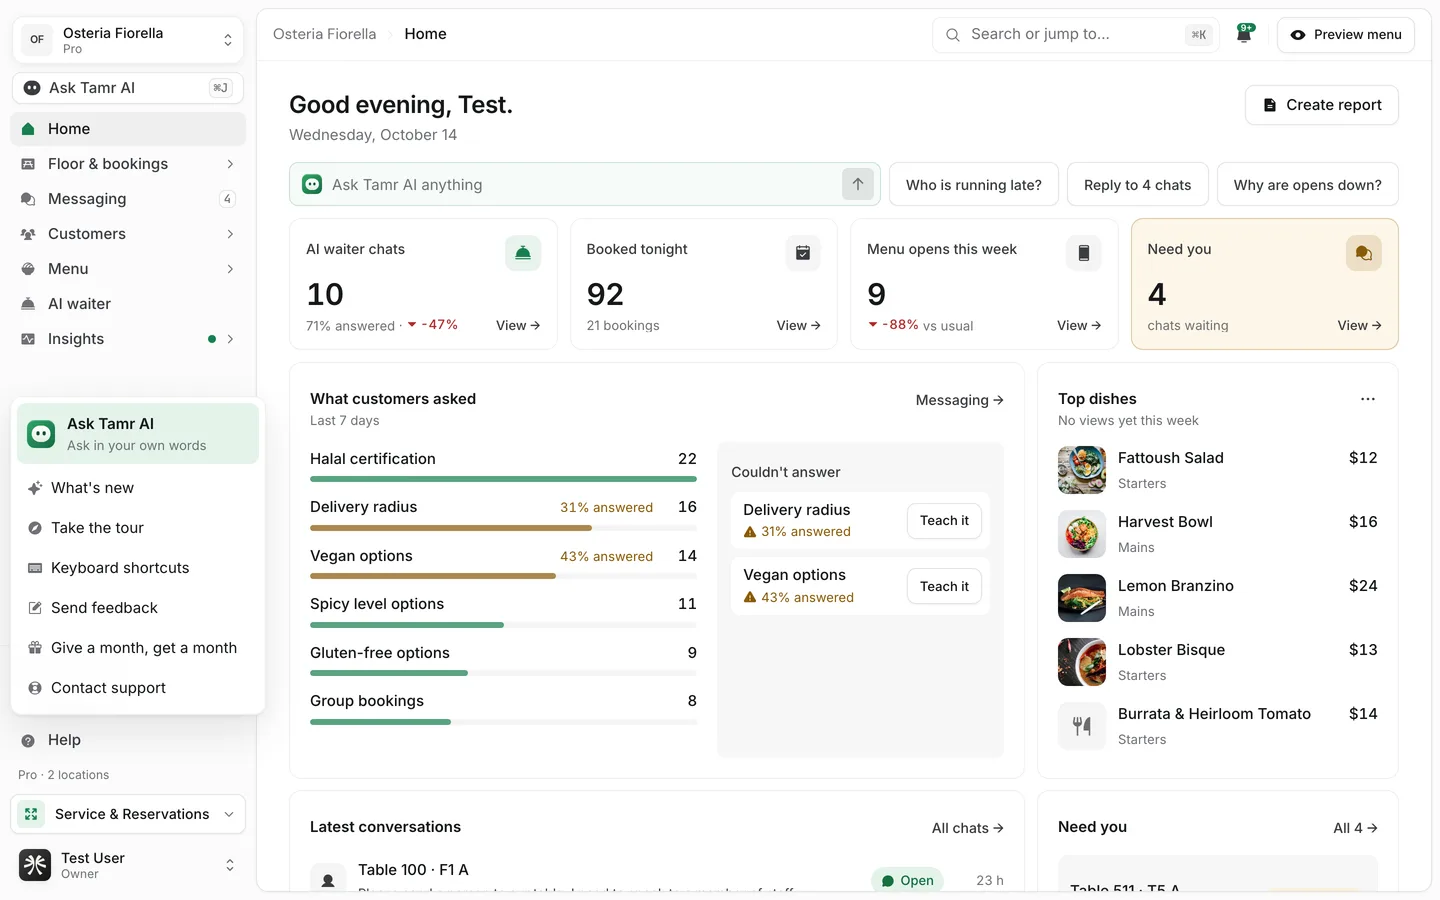Click the Booked tonight calendar icon

[803, 253]
